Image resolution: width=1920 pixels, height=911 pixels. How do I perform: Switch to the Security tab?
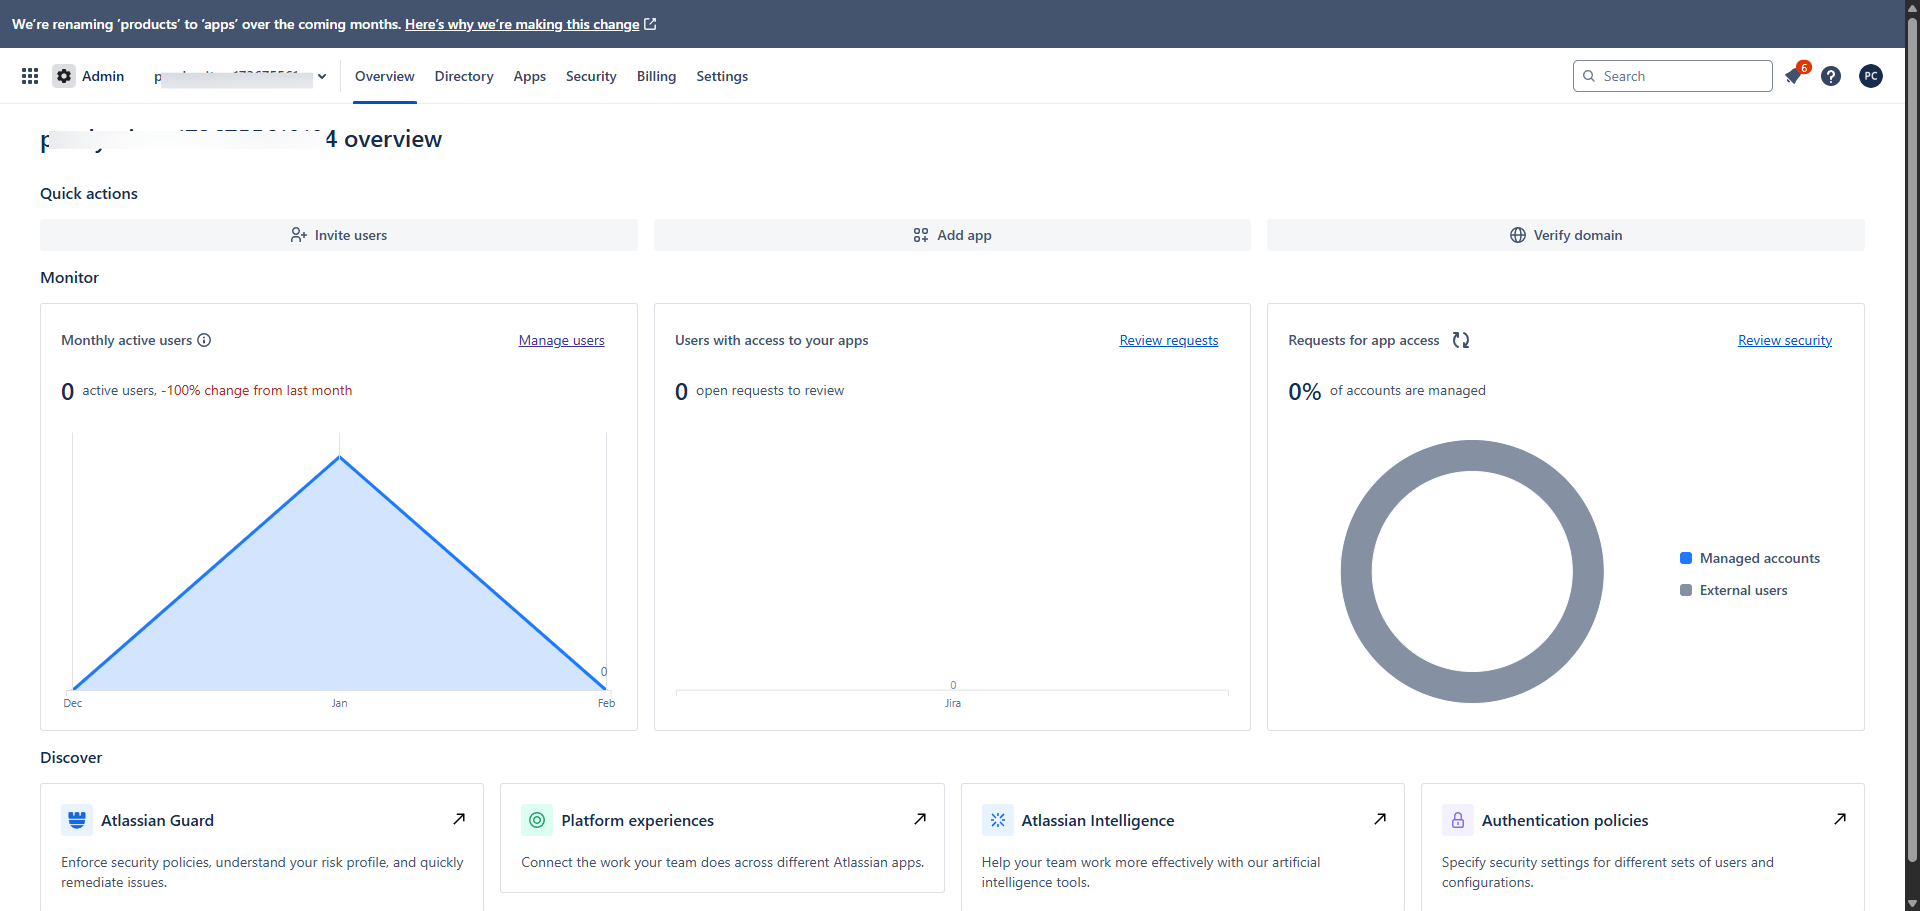[590, 76]
